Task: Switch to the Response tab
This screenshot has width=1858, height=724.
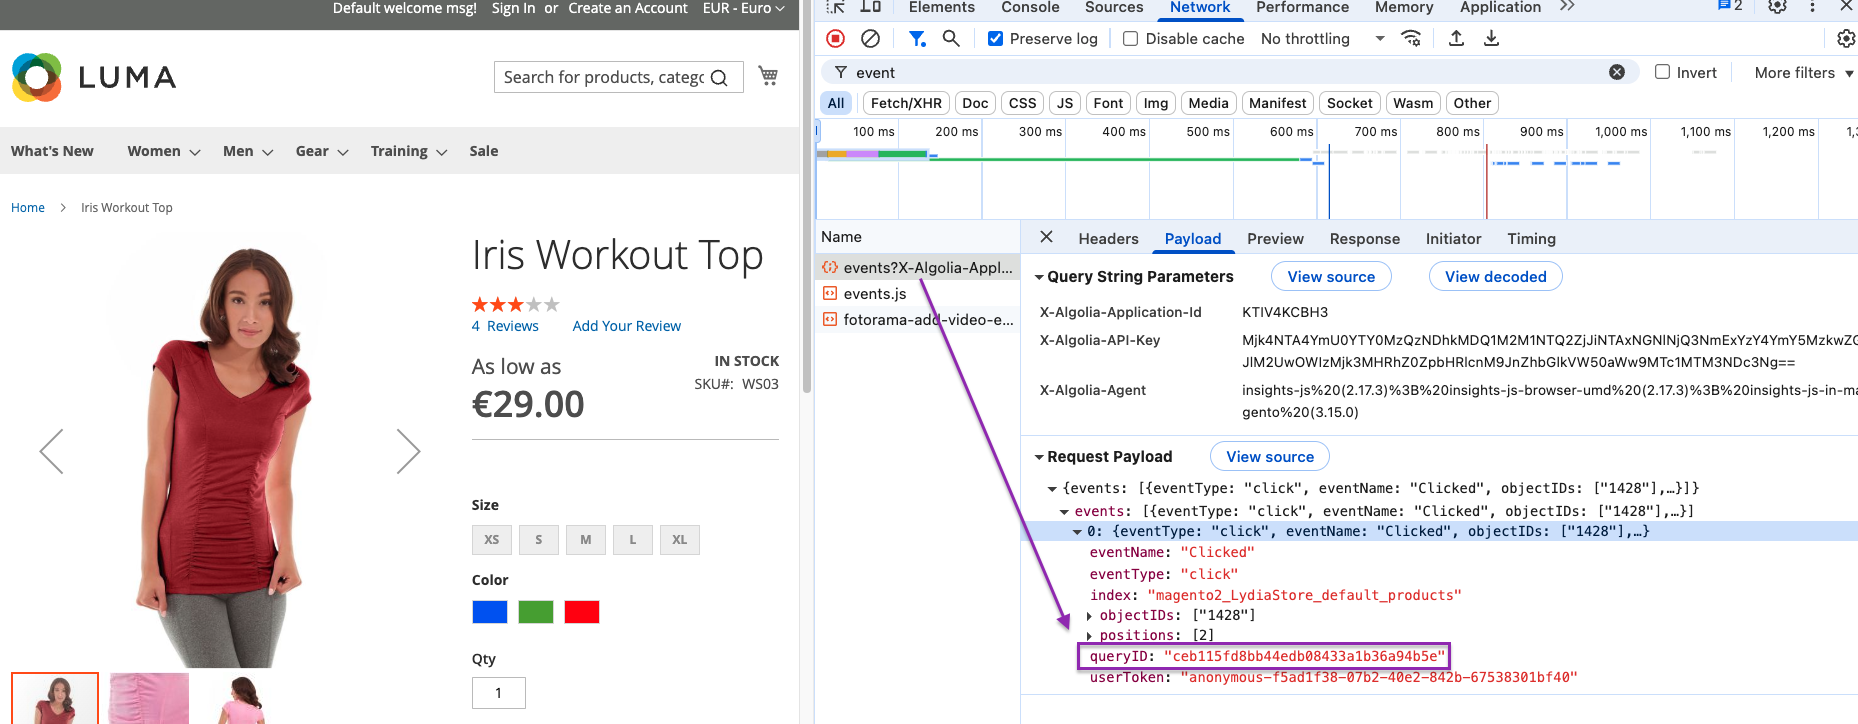Action: tap(1364, 239)
